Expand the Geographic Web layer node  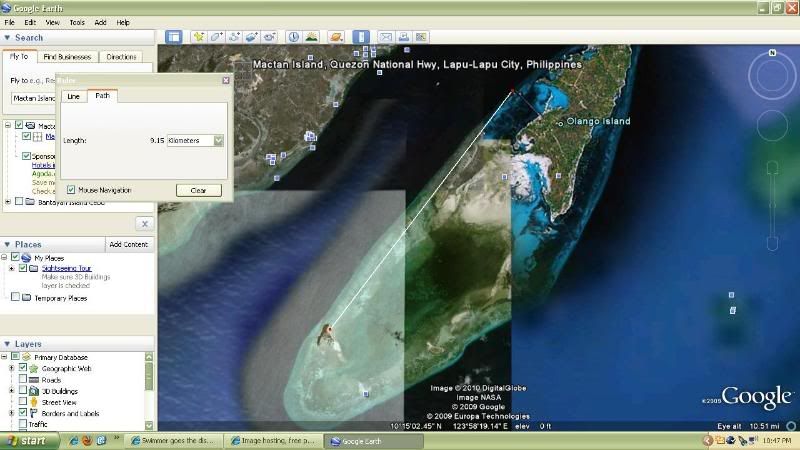[x=11, y=368]
